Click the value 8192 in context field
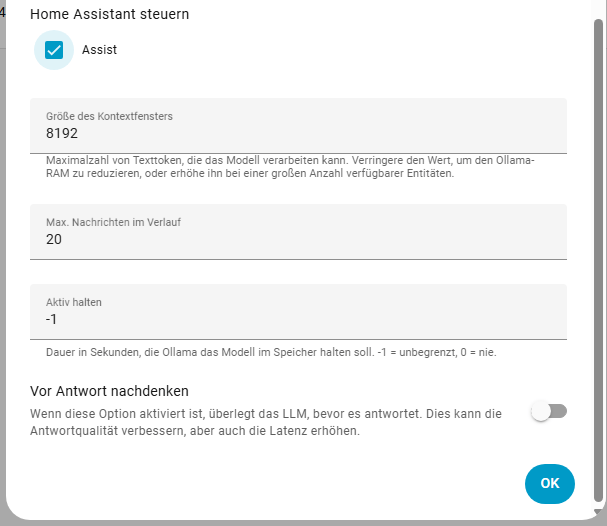607x526 pixels. [x=62, y=133]
